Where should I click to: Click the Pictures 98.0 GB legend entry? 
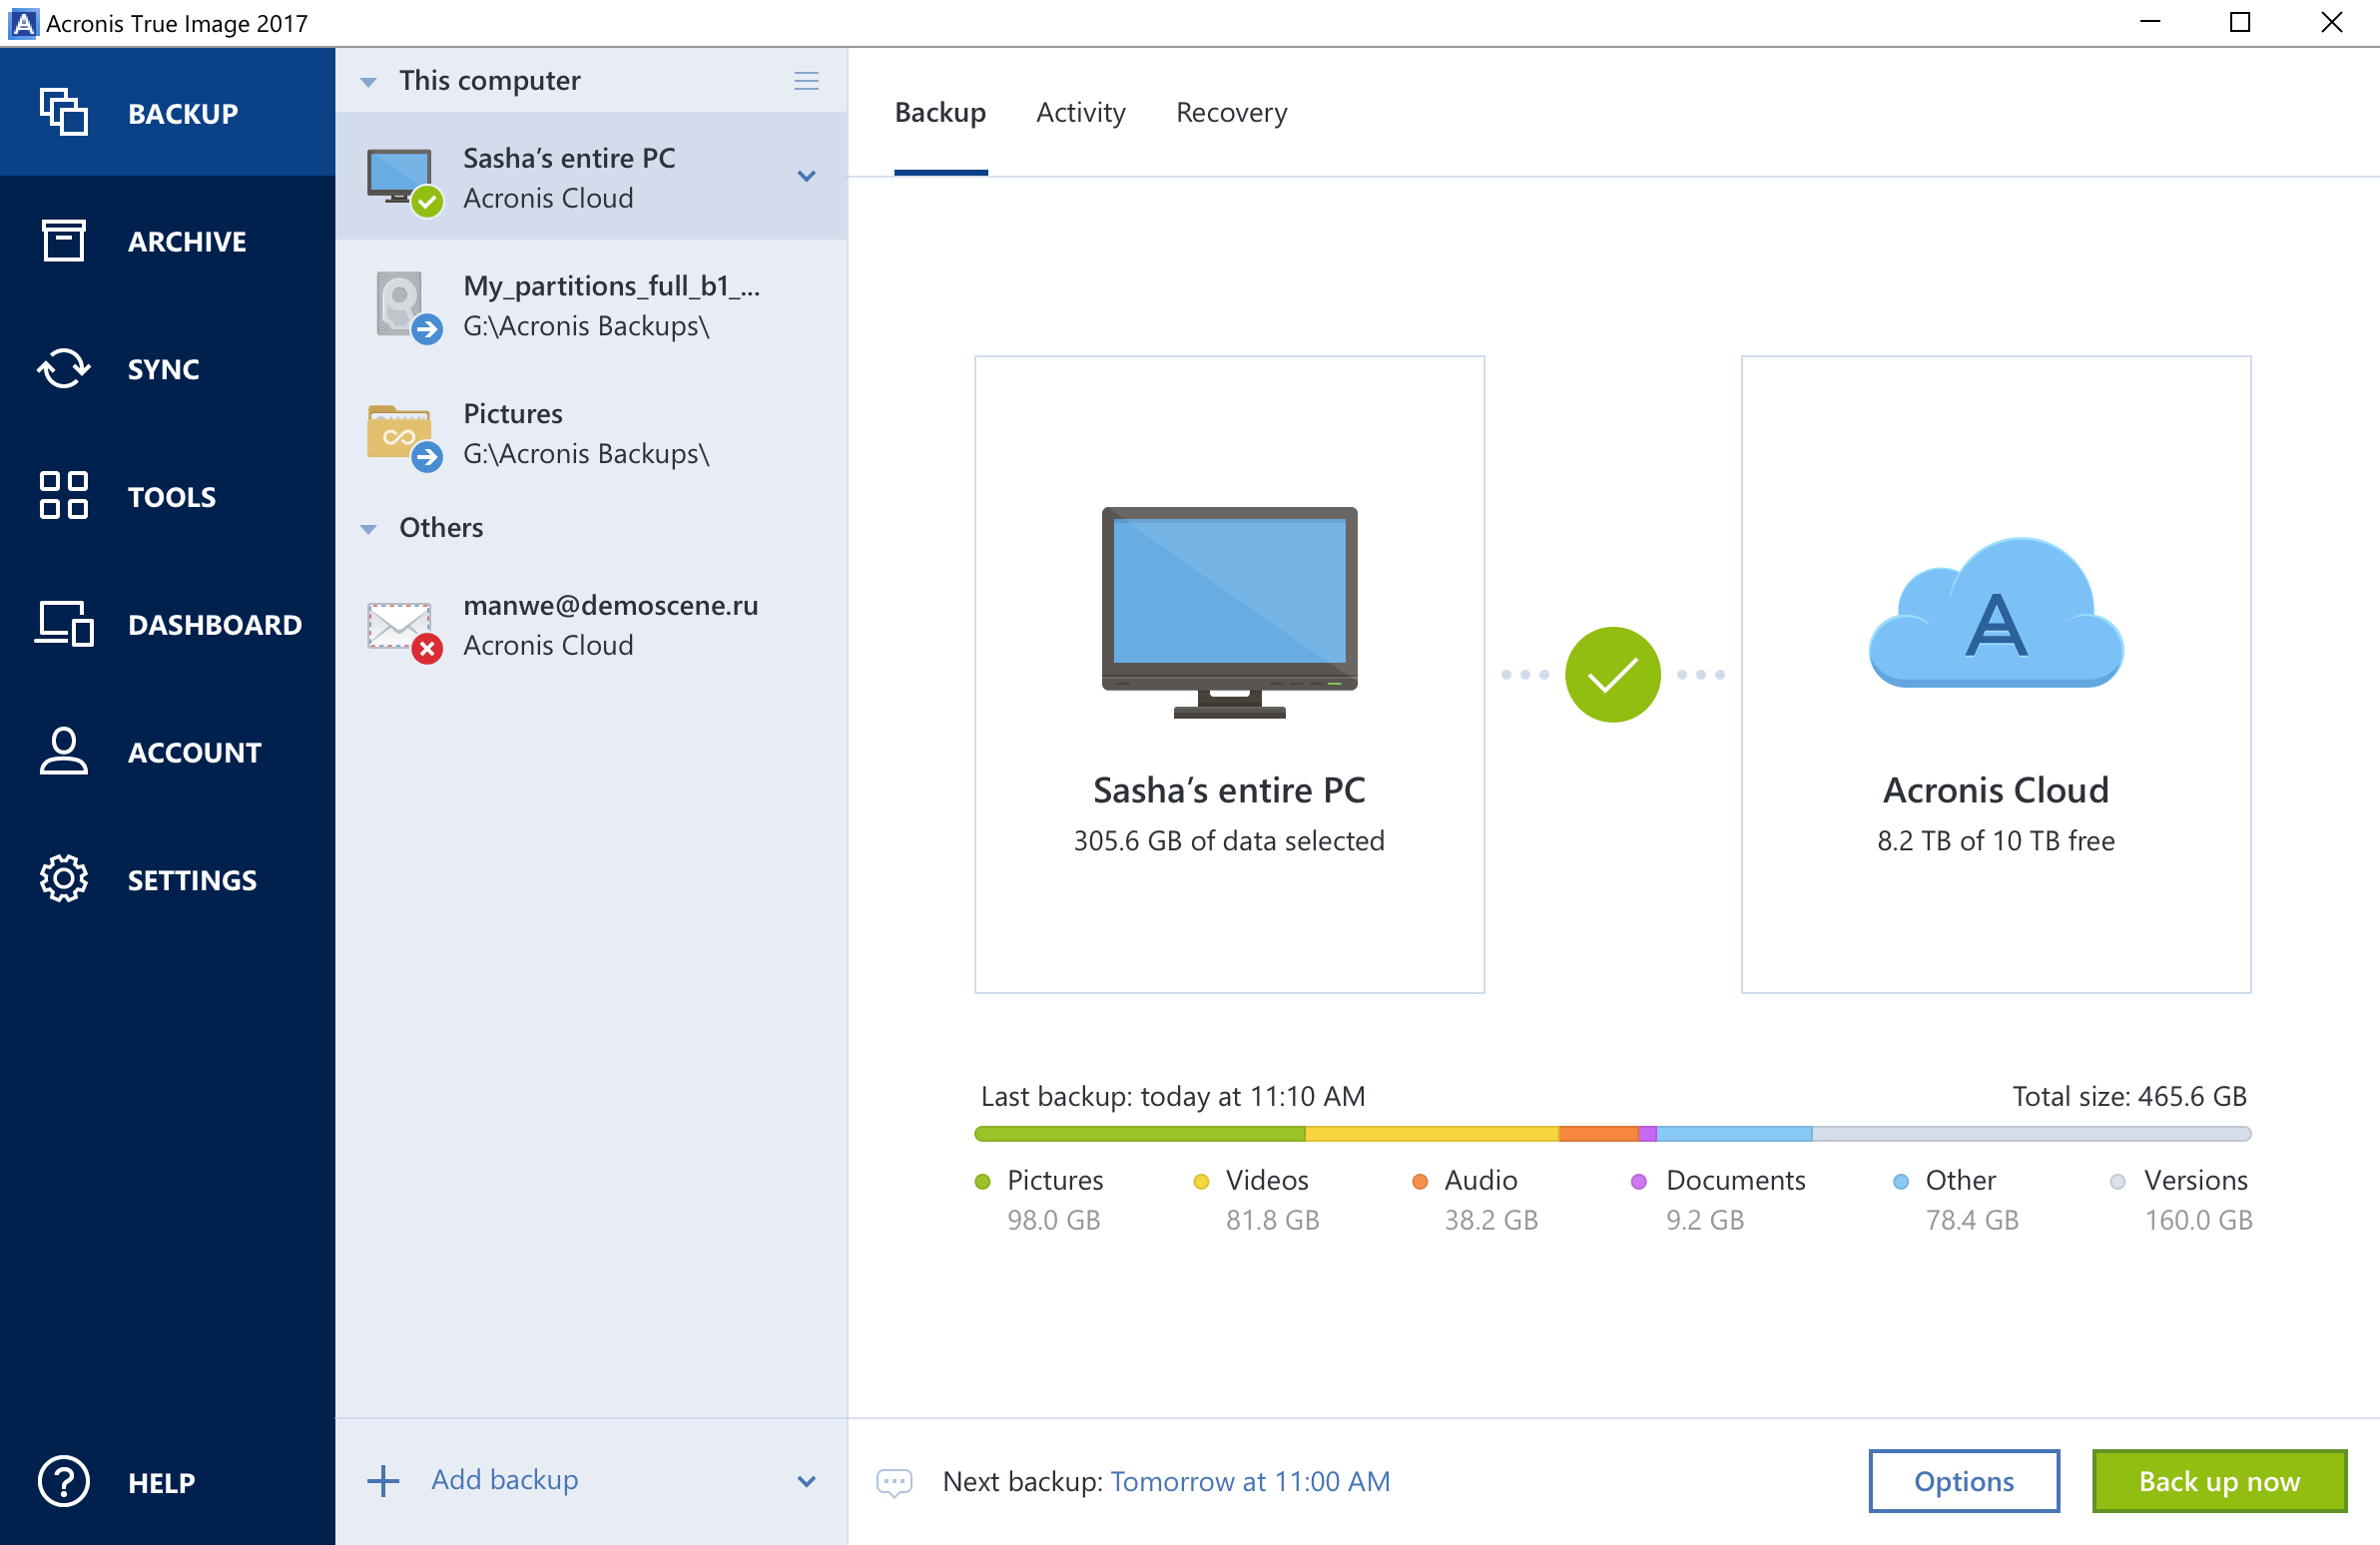tap(1040, 1200)
